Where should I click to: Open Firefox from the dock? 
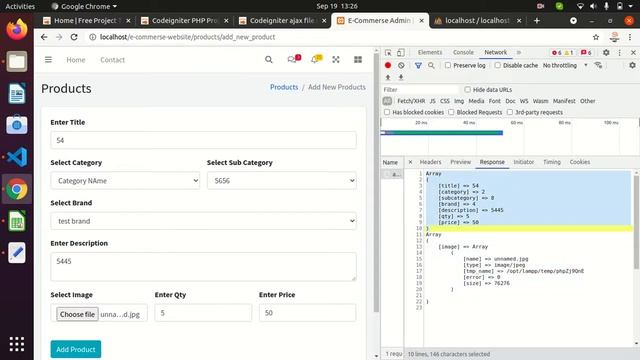(x=17, y=29)
